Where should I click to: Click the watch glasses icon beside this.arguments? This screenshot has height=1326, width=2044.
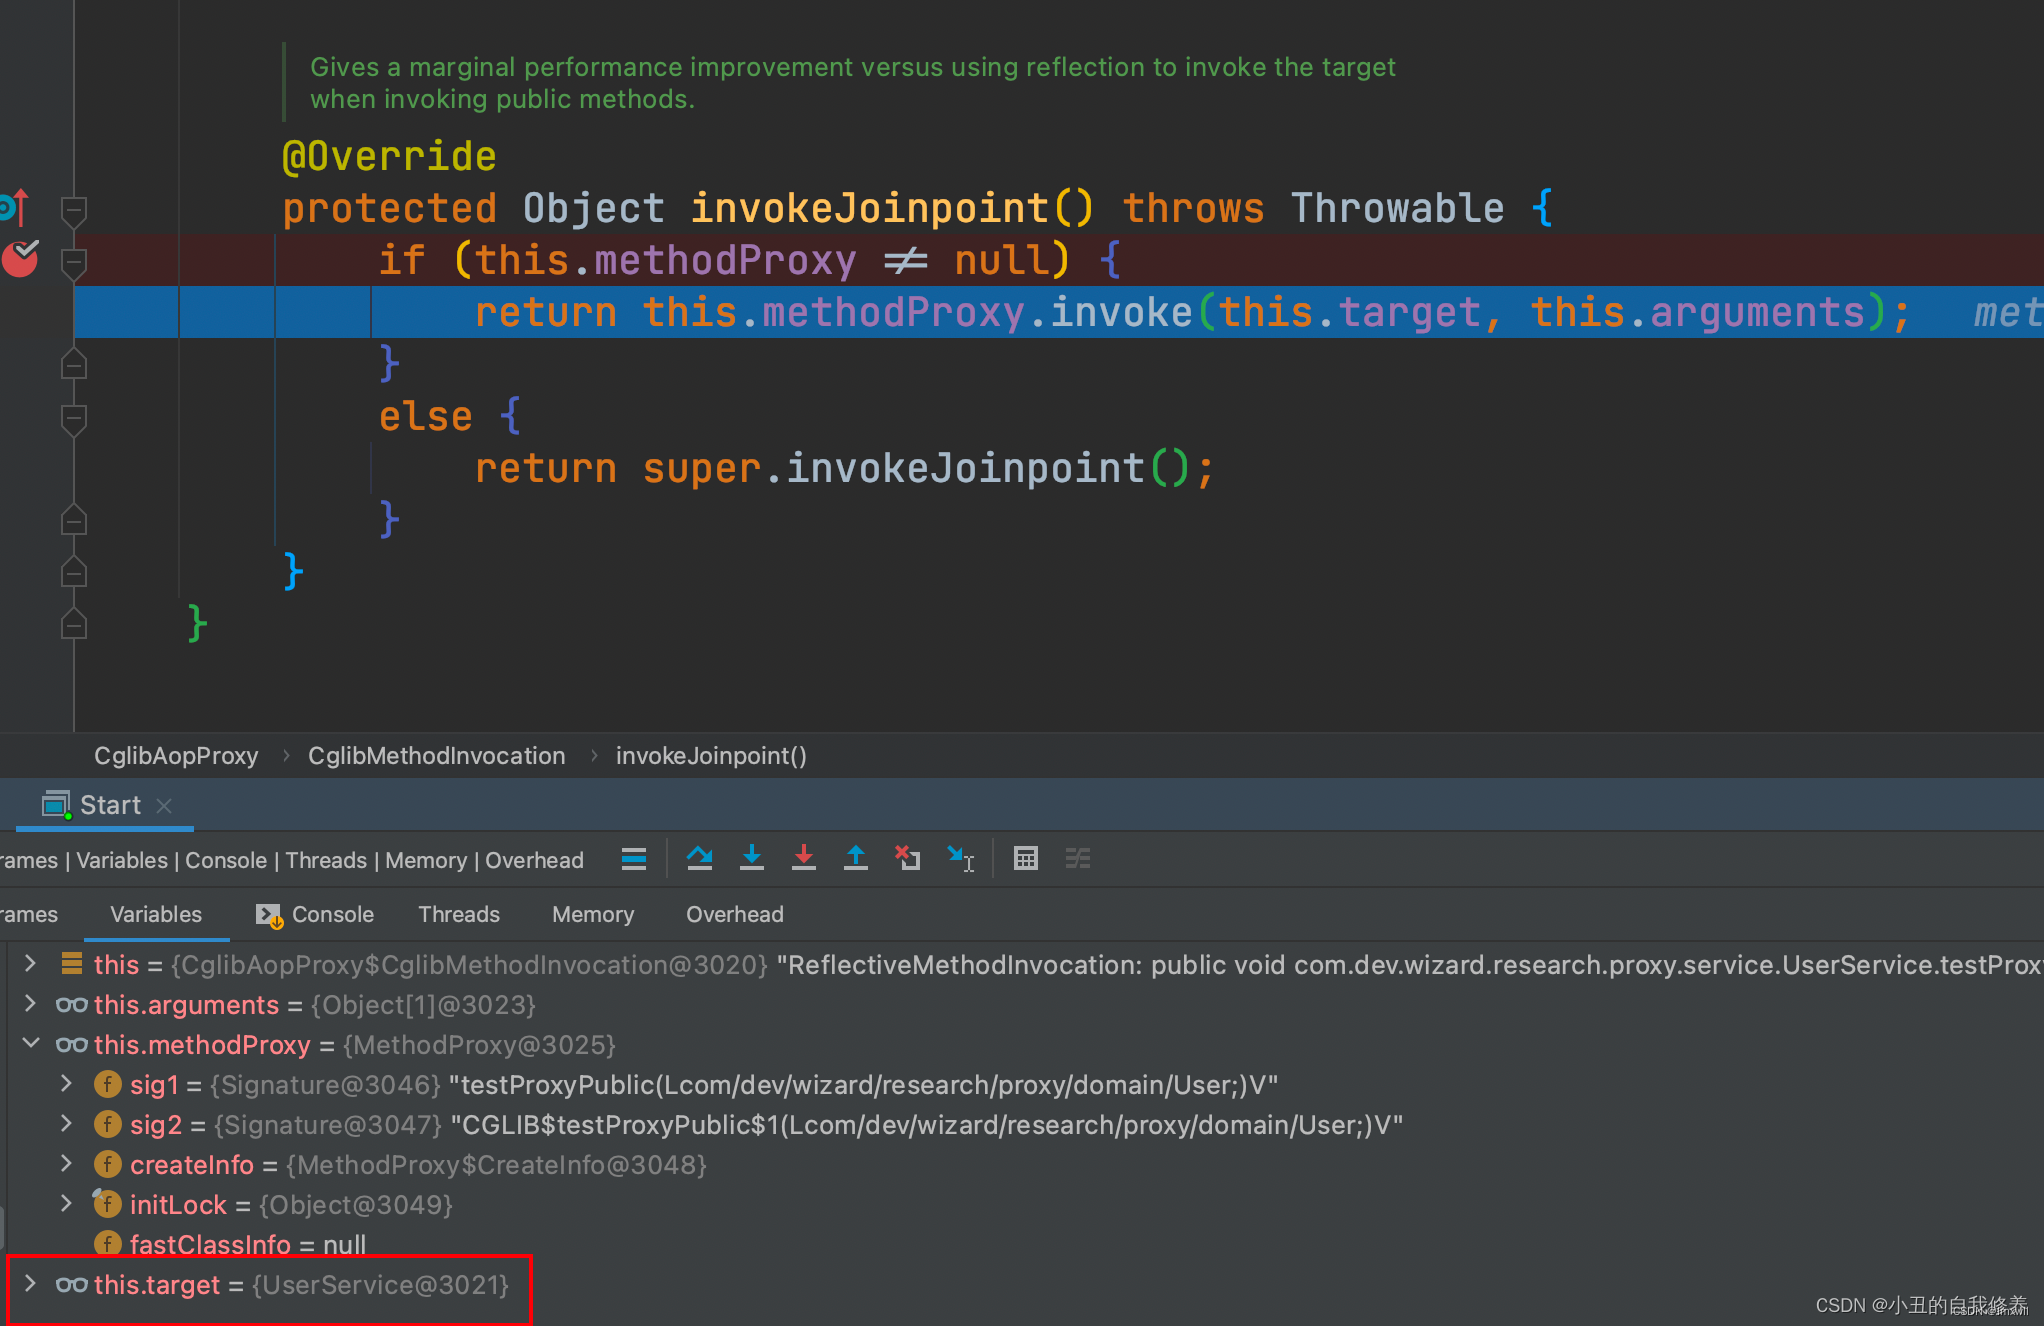click(x=71, y=1005)
